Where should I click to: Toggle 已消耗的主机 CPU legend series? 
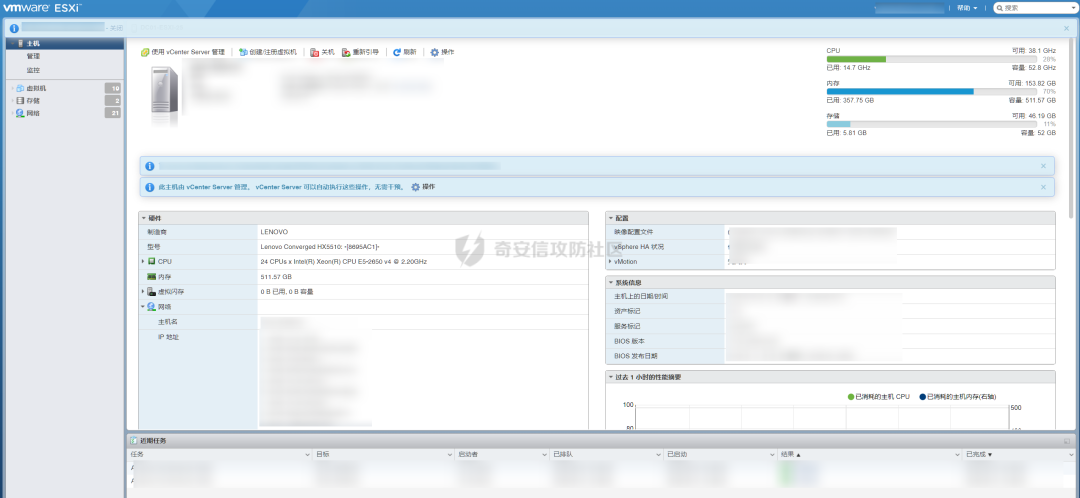coord(878,397)
